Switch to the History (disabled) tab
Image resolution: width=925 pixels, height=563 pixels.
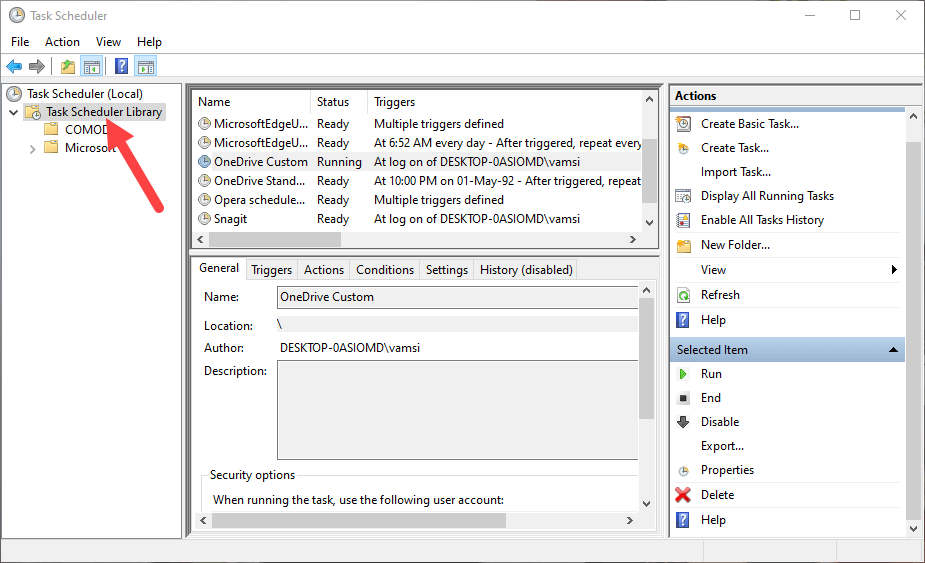point(526,270)
